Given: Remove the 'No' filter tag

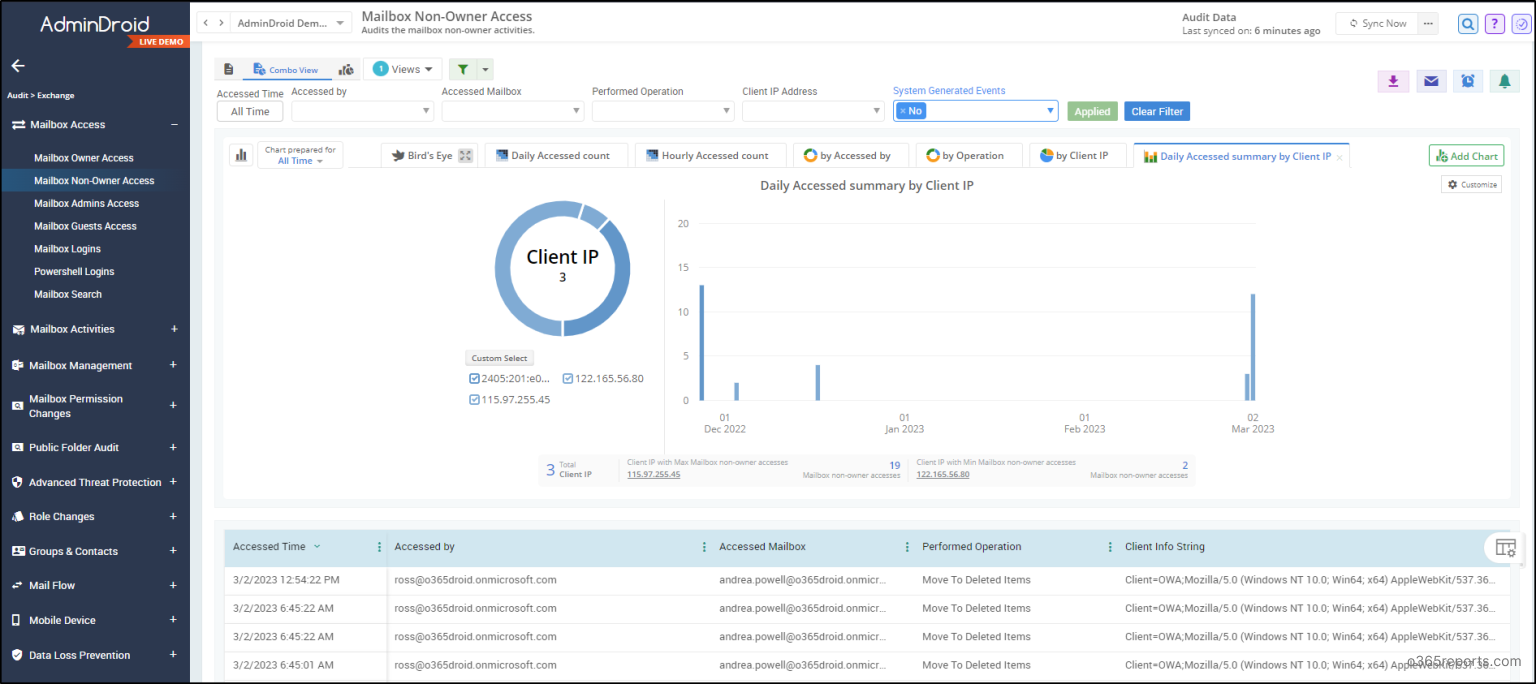Looking at the screenshot, I should (902, 111).
